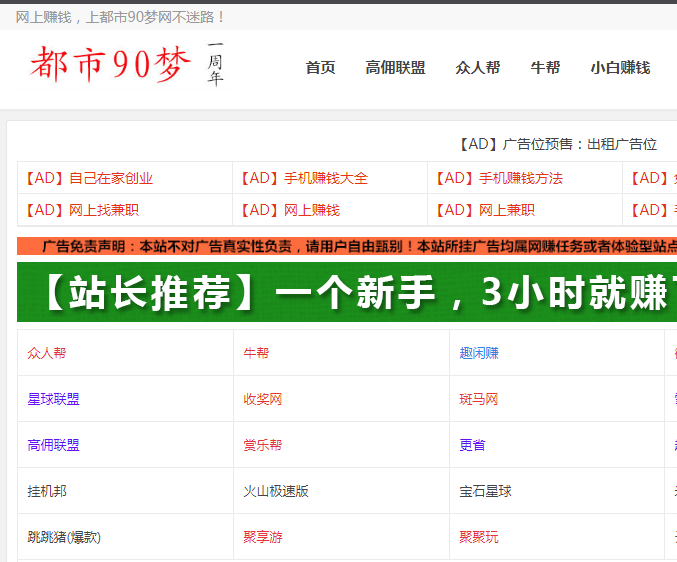Click the purple 高佣联盟 table link
Image resolution: width=677 pixels, height=562 pixels.
click(54, 445)
